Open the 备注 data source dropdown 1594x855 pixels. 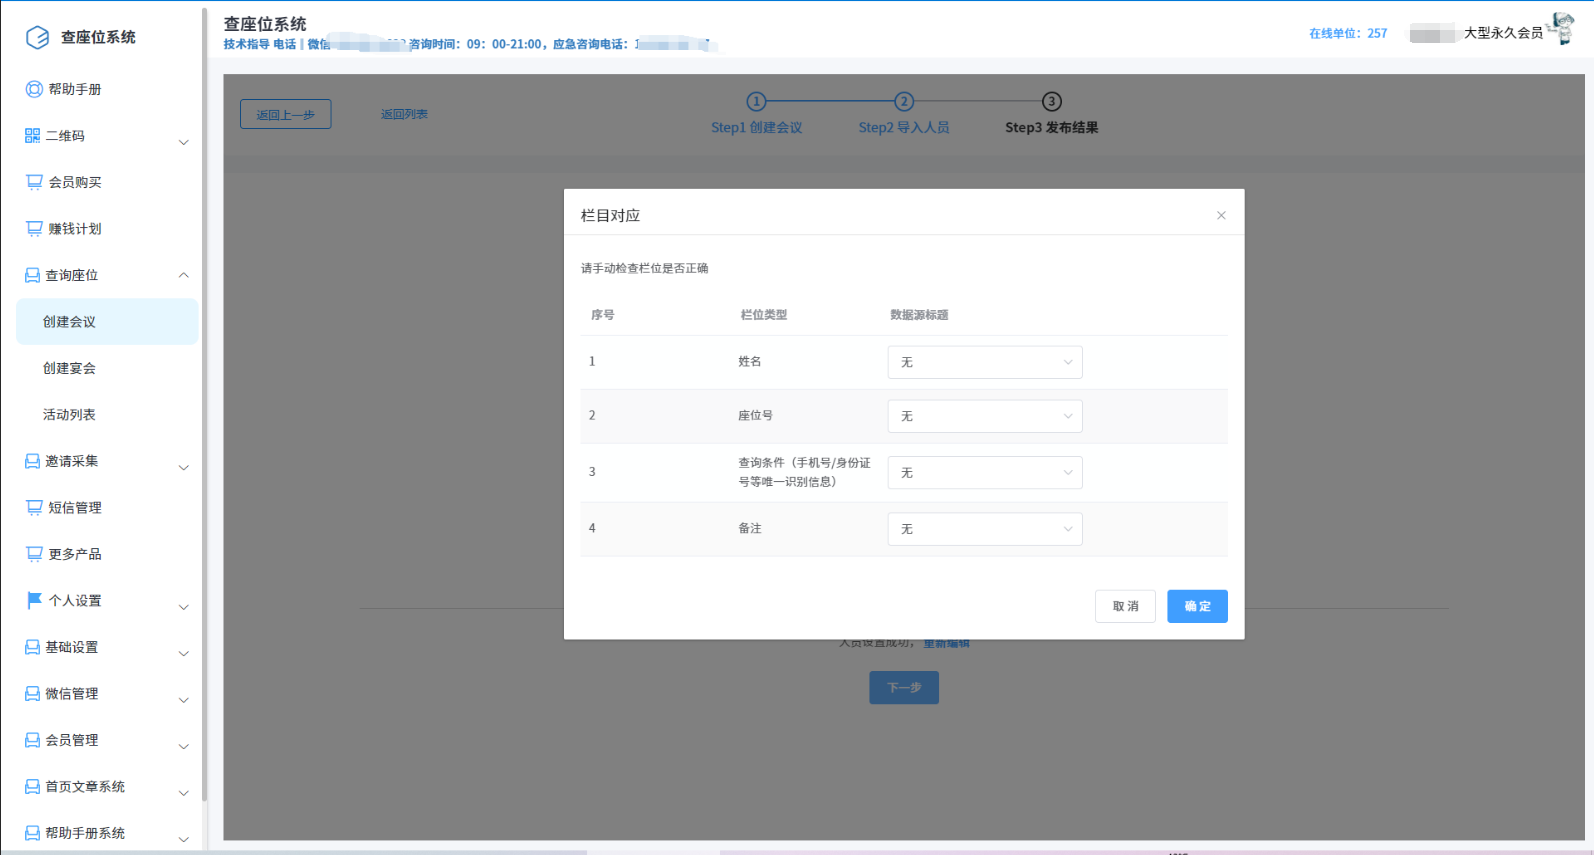coord(984,529)
